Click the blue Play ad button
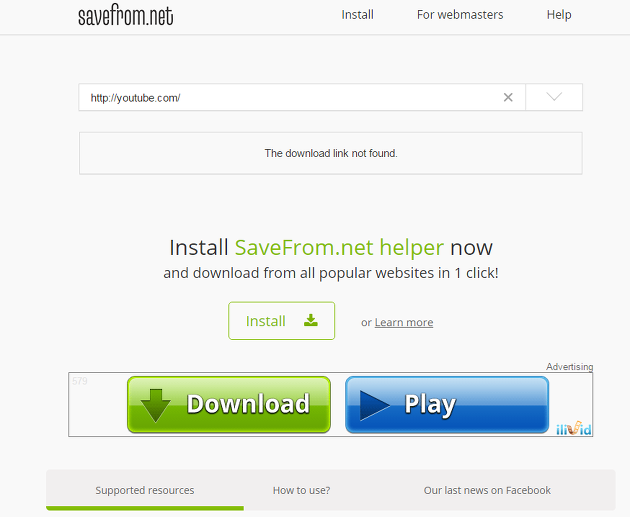Image resolution: width=630 pixels, height=517 pixels. point(447,405)
